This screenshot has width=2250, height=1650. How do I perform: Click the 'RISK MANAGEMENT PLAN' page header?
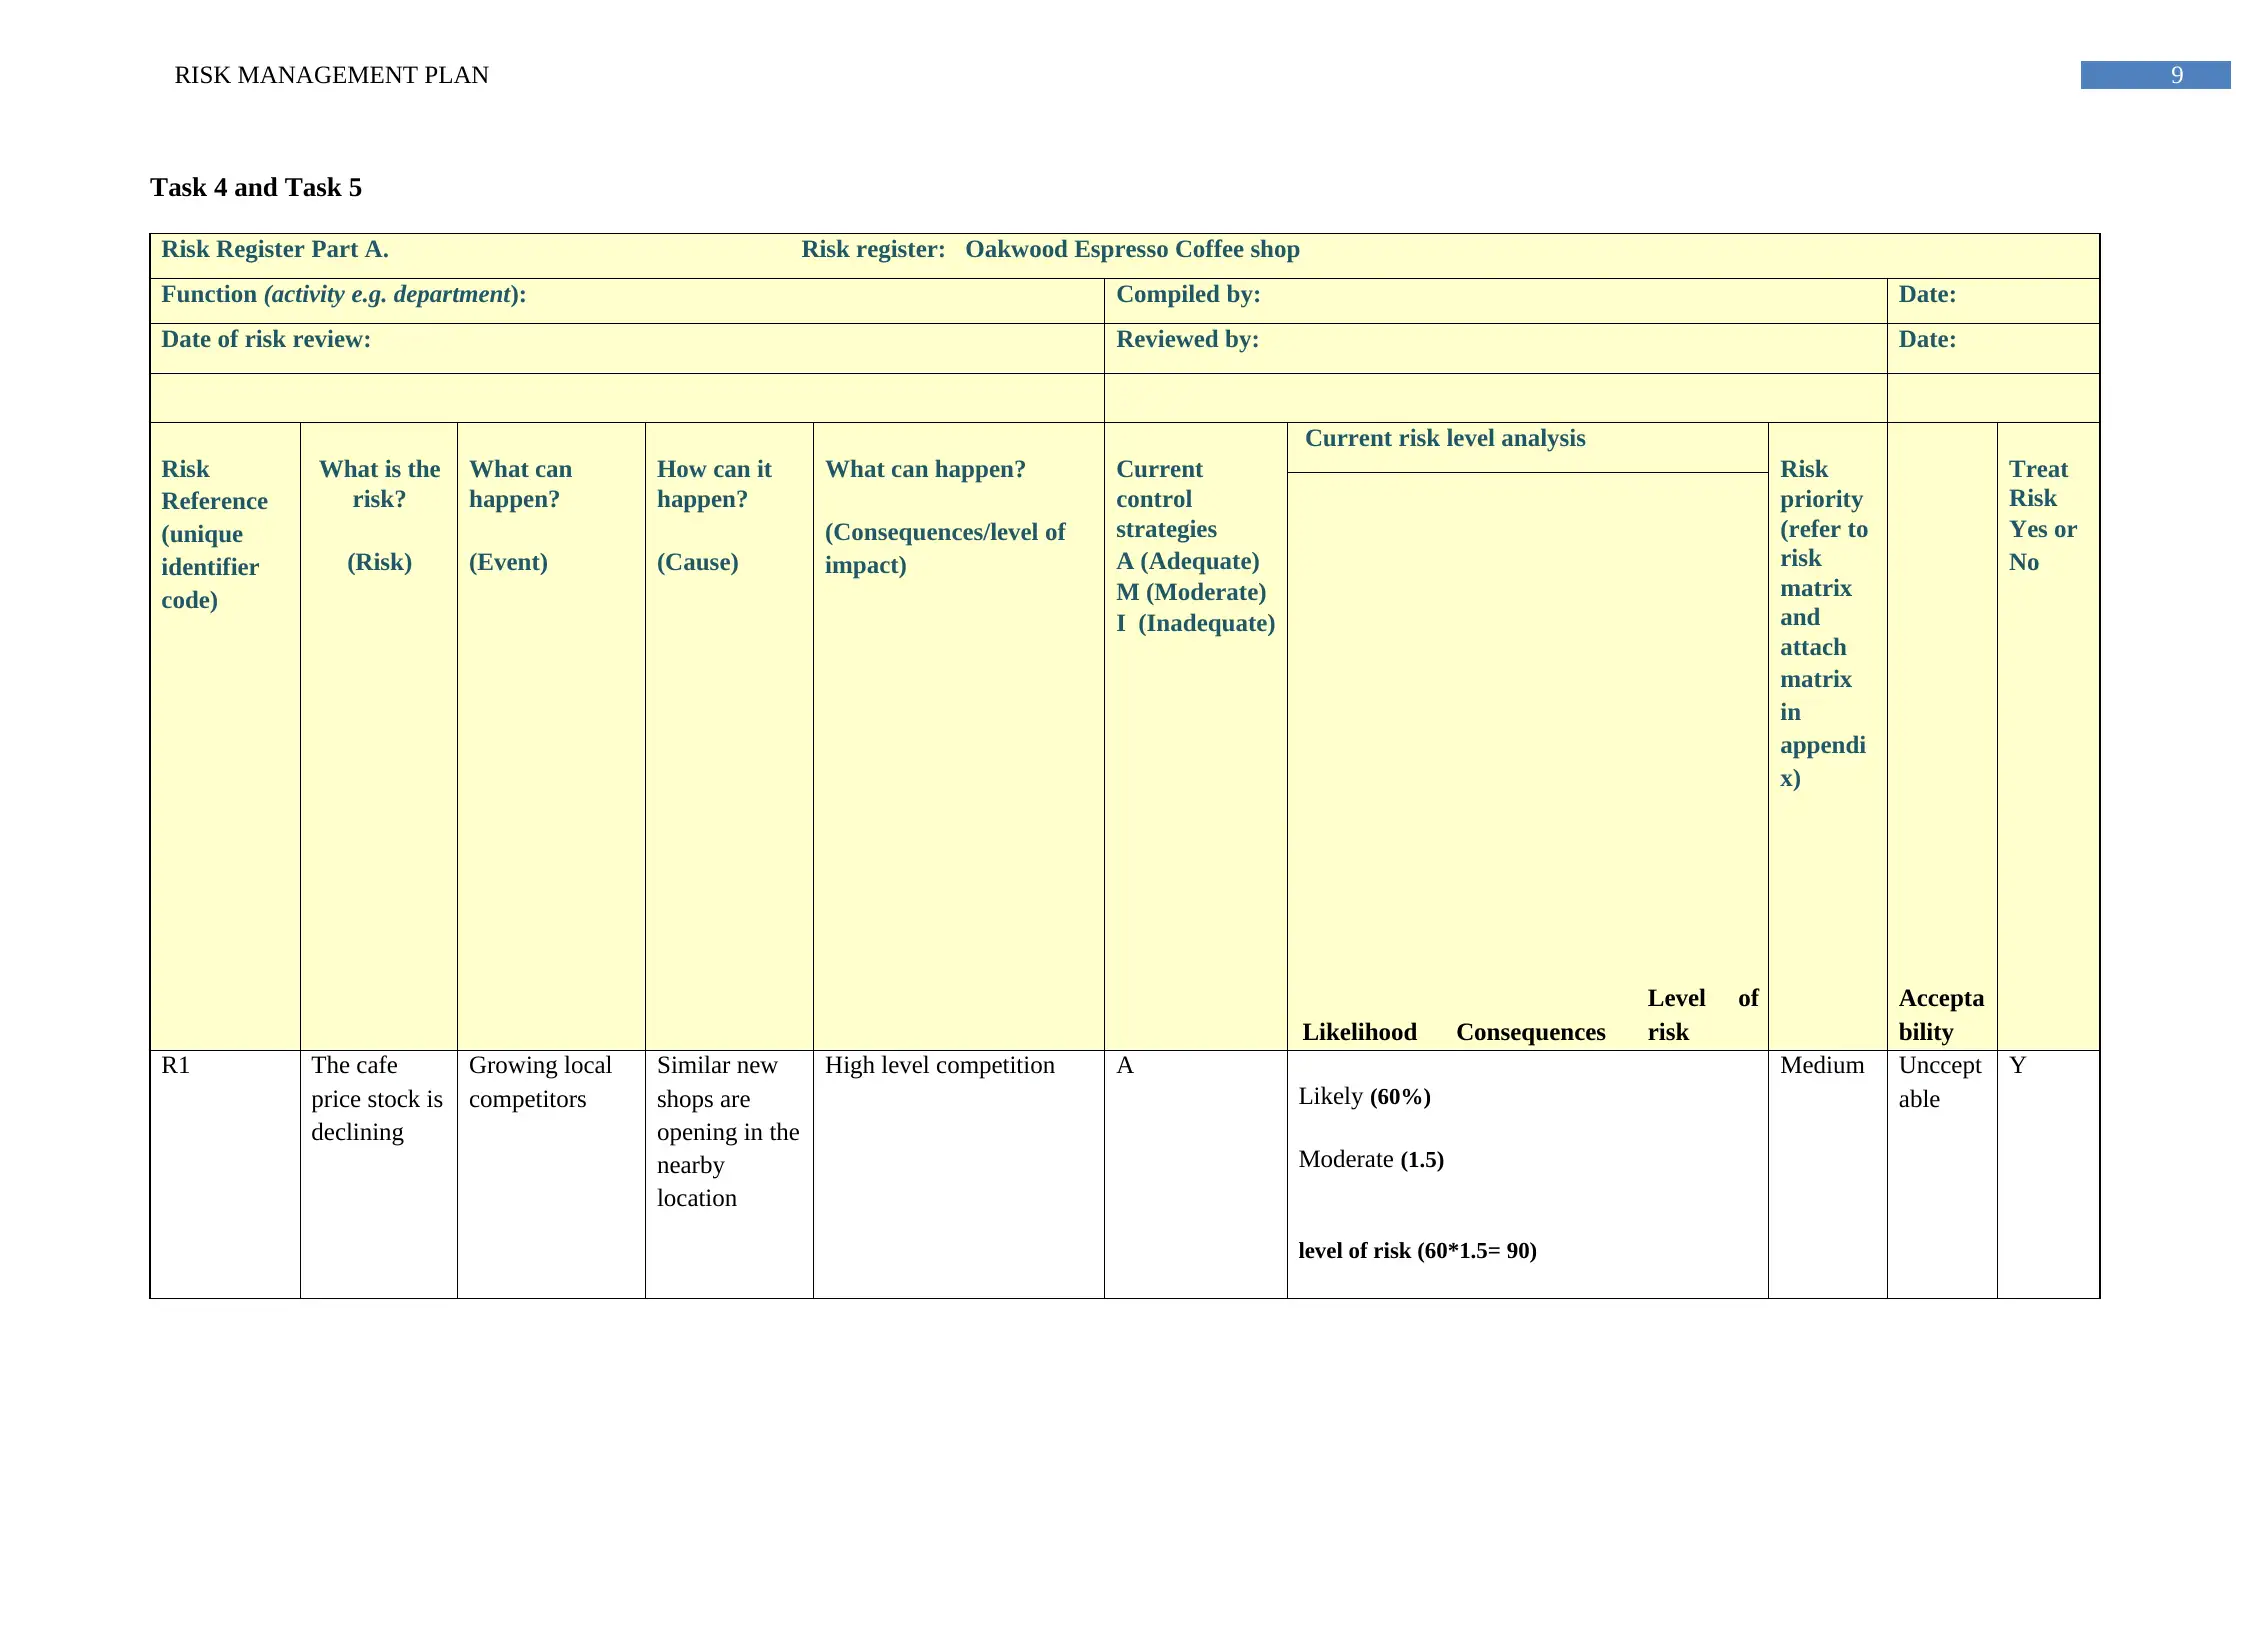click(331, 75)
